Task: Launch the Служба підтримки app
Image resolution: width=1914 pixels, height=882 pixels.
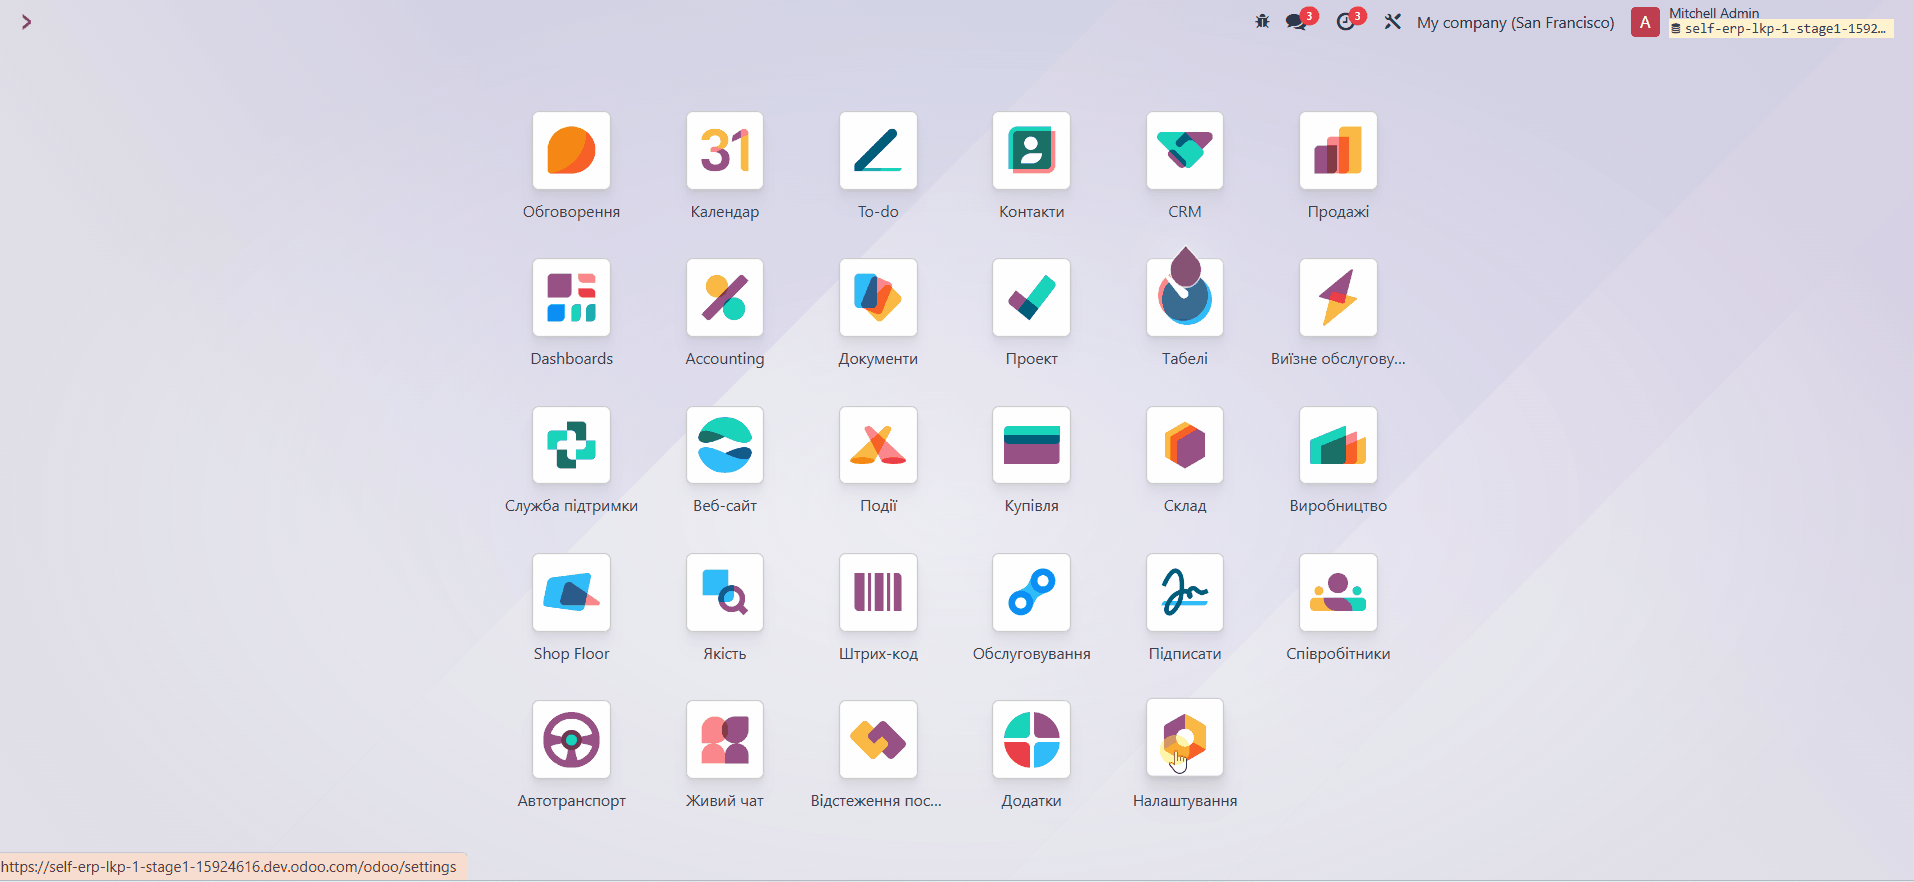Action: (571, 445)
